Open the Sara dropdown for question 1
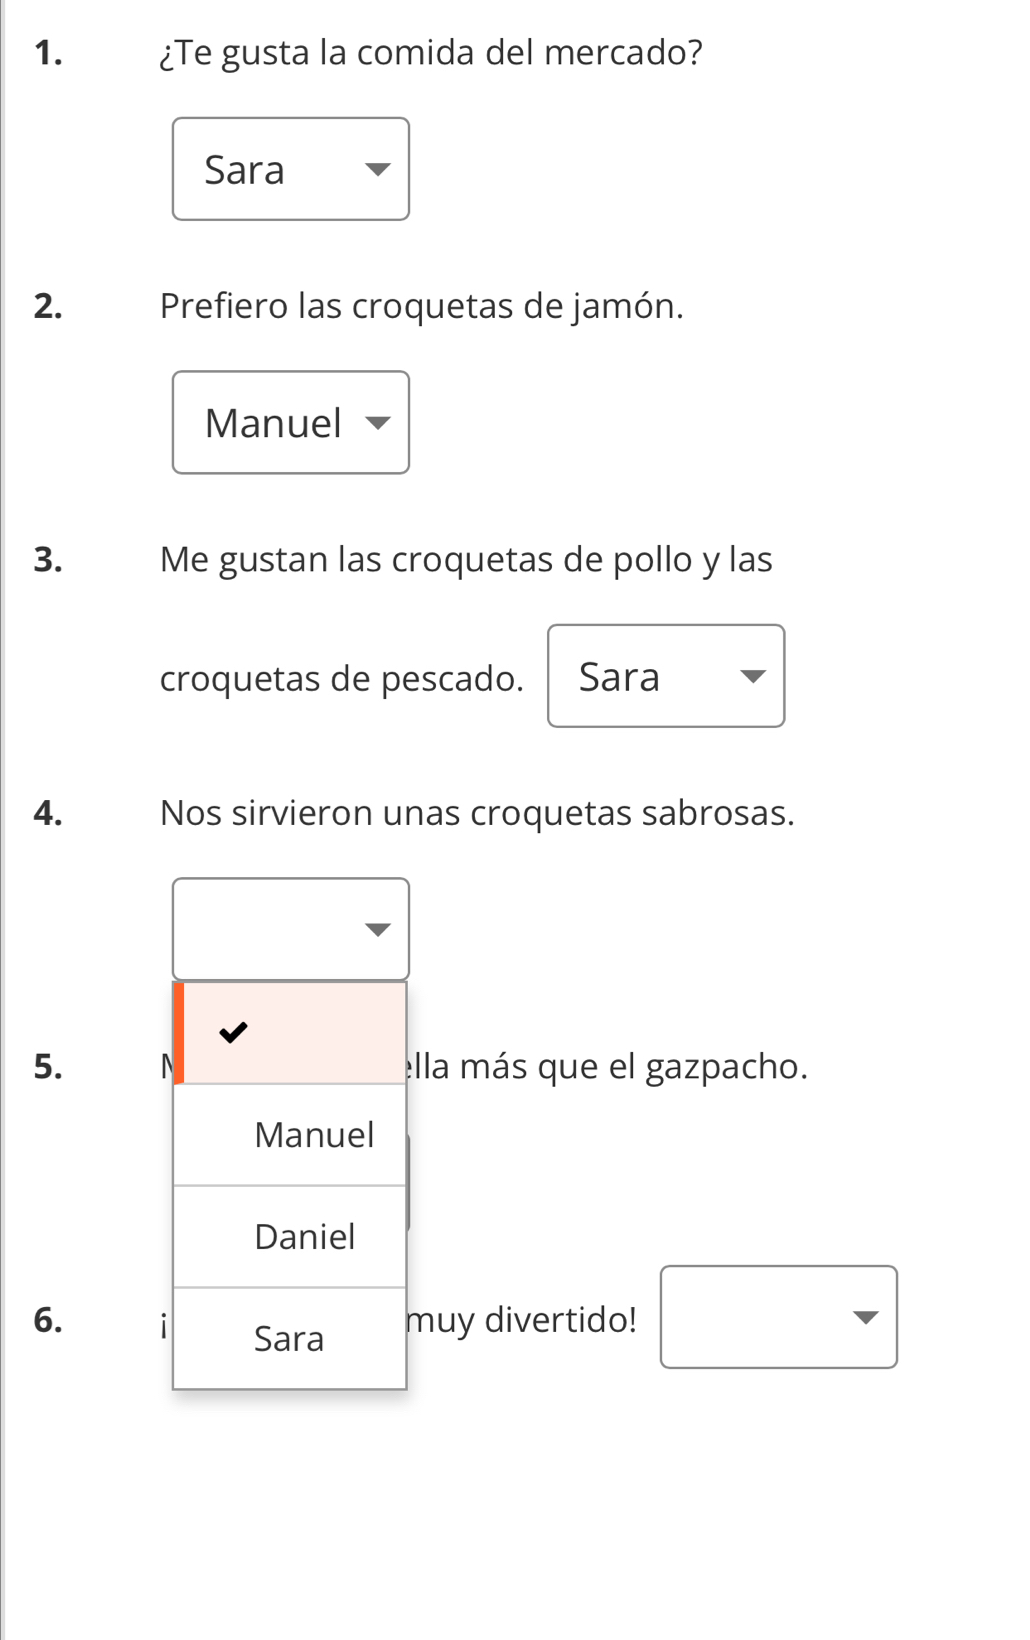The image size is (1030, 1640). 291,169
